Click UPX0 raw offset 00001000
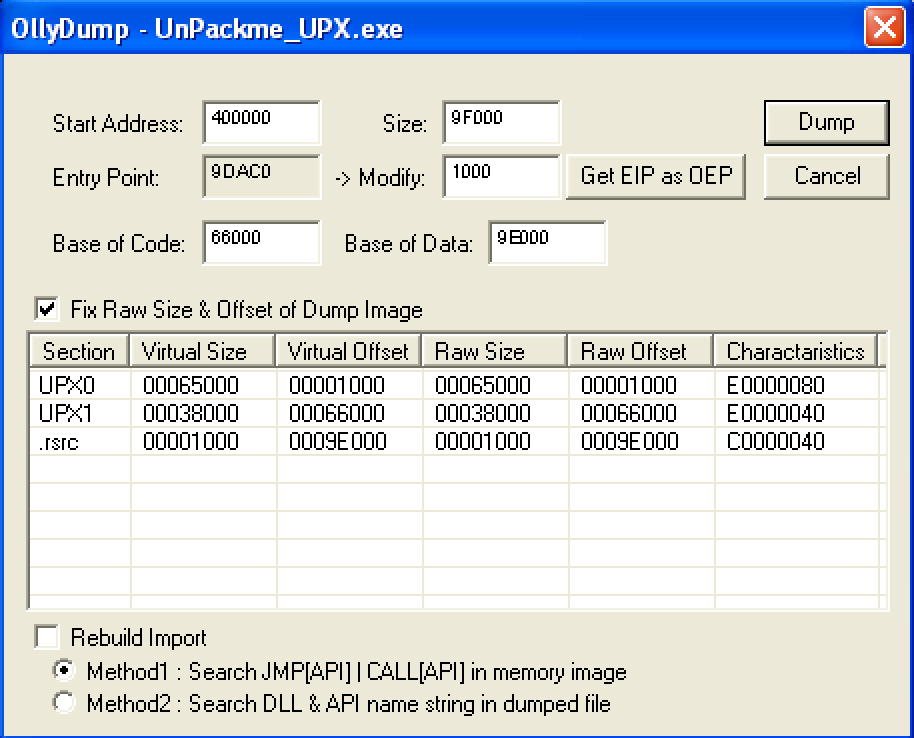This screenshot has width=914, height=738. click(629, 385)
